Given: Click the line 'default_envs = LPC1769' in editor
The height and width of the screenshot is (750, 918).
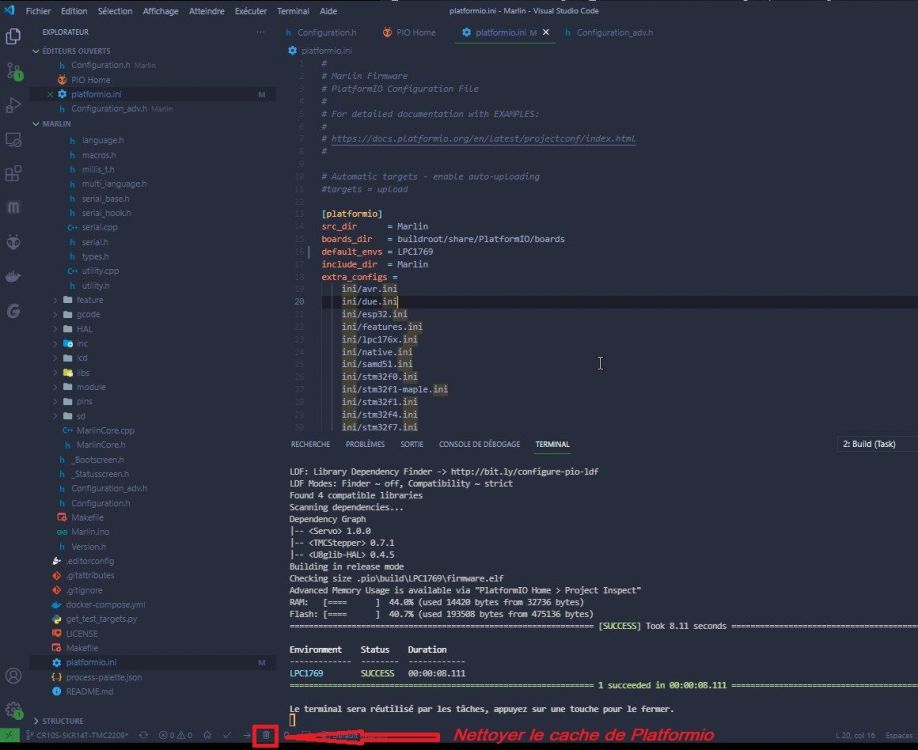Looking at the screenshot, I should (x=377, y=252).
